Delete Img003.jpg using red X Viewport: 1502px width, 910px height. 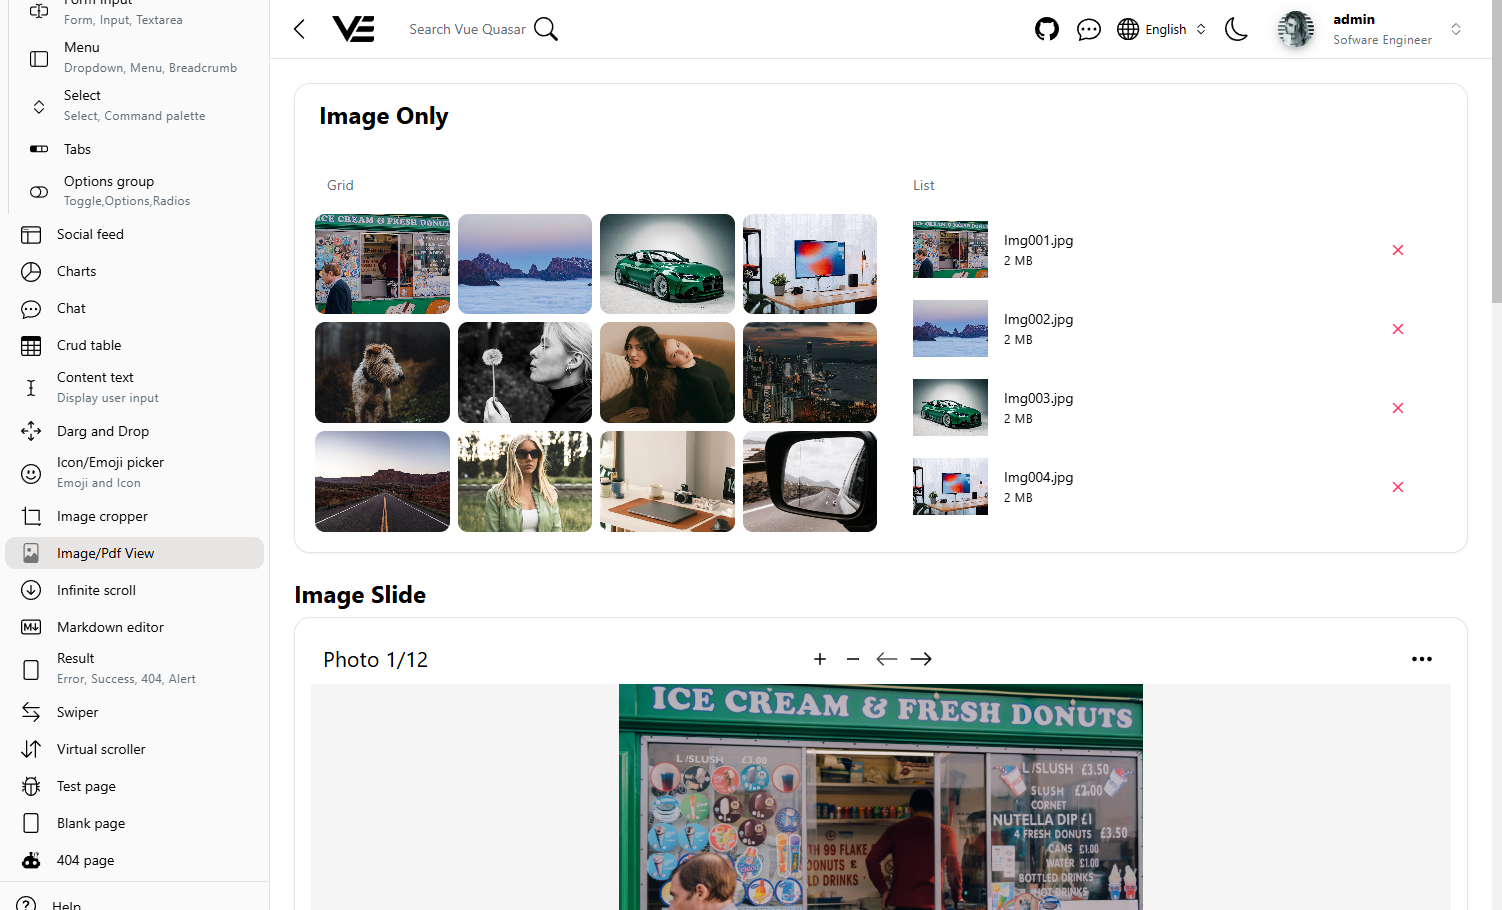[1398, 408]
